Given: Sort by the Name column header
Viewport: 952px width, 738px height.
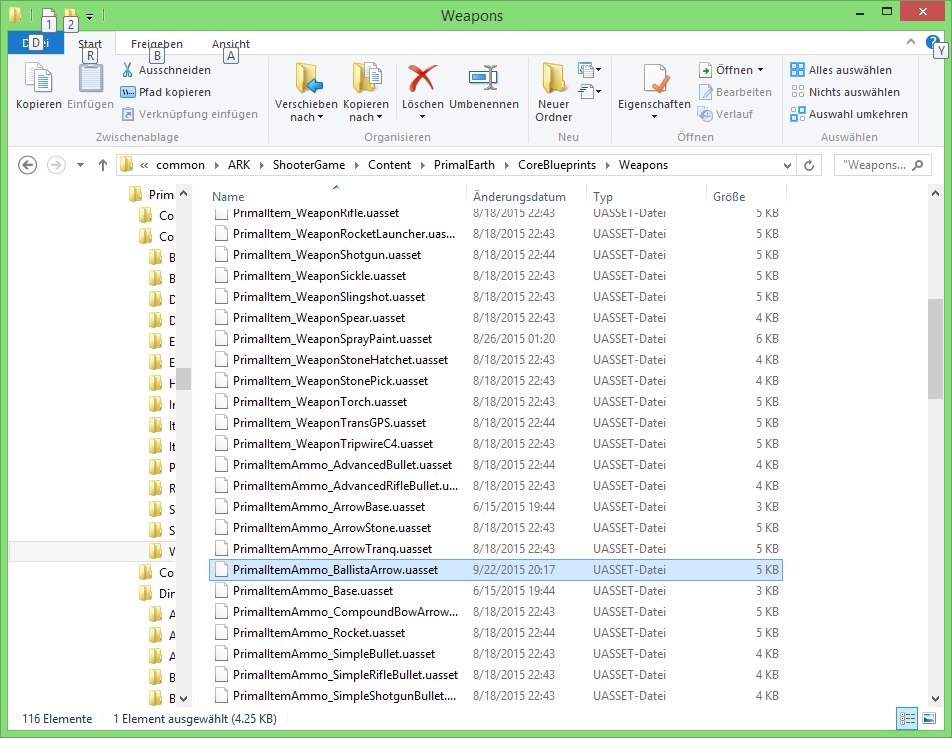Looking at the screenshot, I should point(337,197).
